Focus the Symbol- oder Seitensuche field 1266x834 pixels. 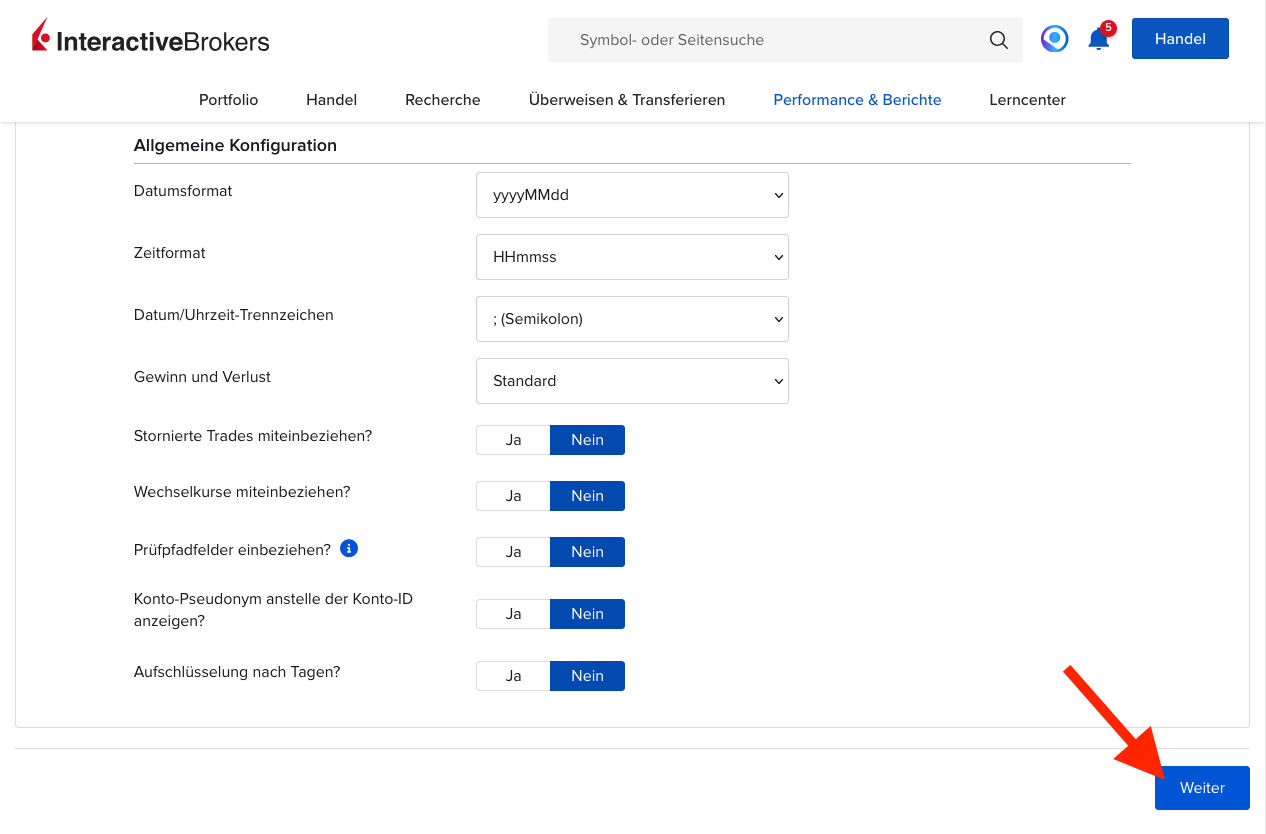(x=770, y=40)
